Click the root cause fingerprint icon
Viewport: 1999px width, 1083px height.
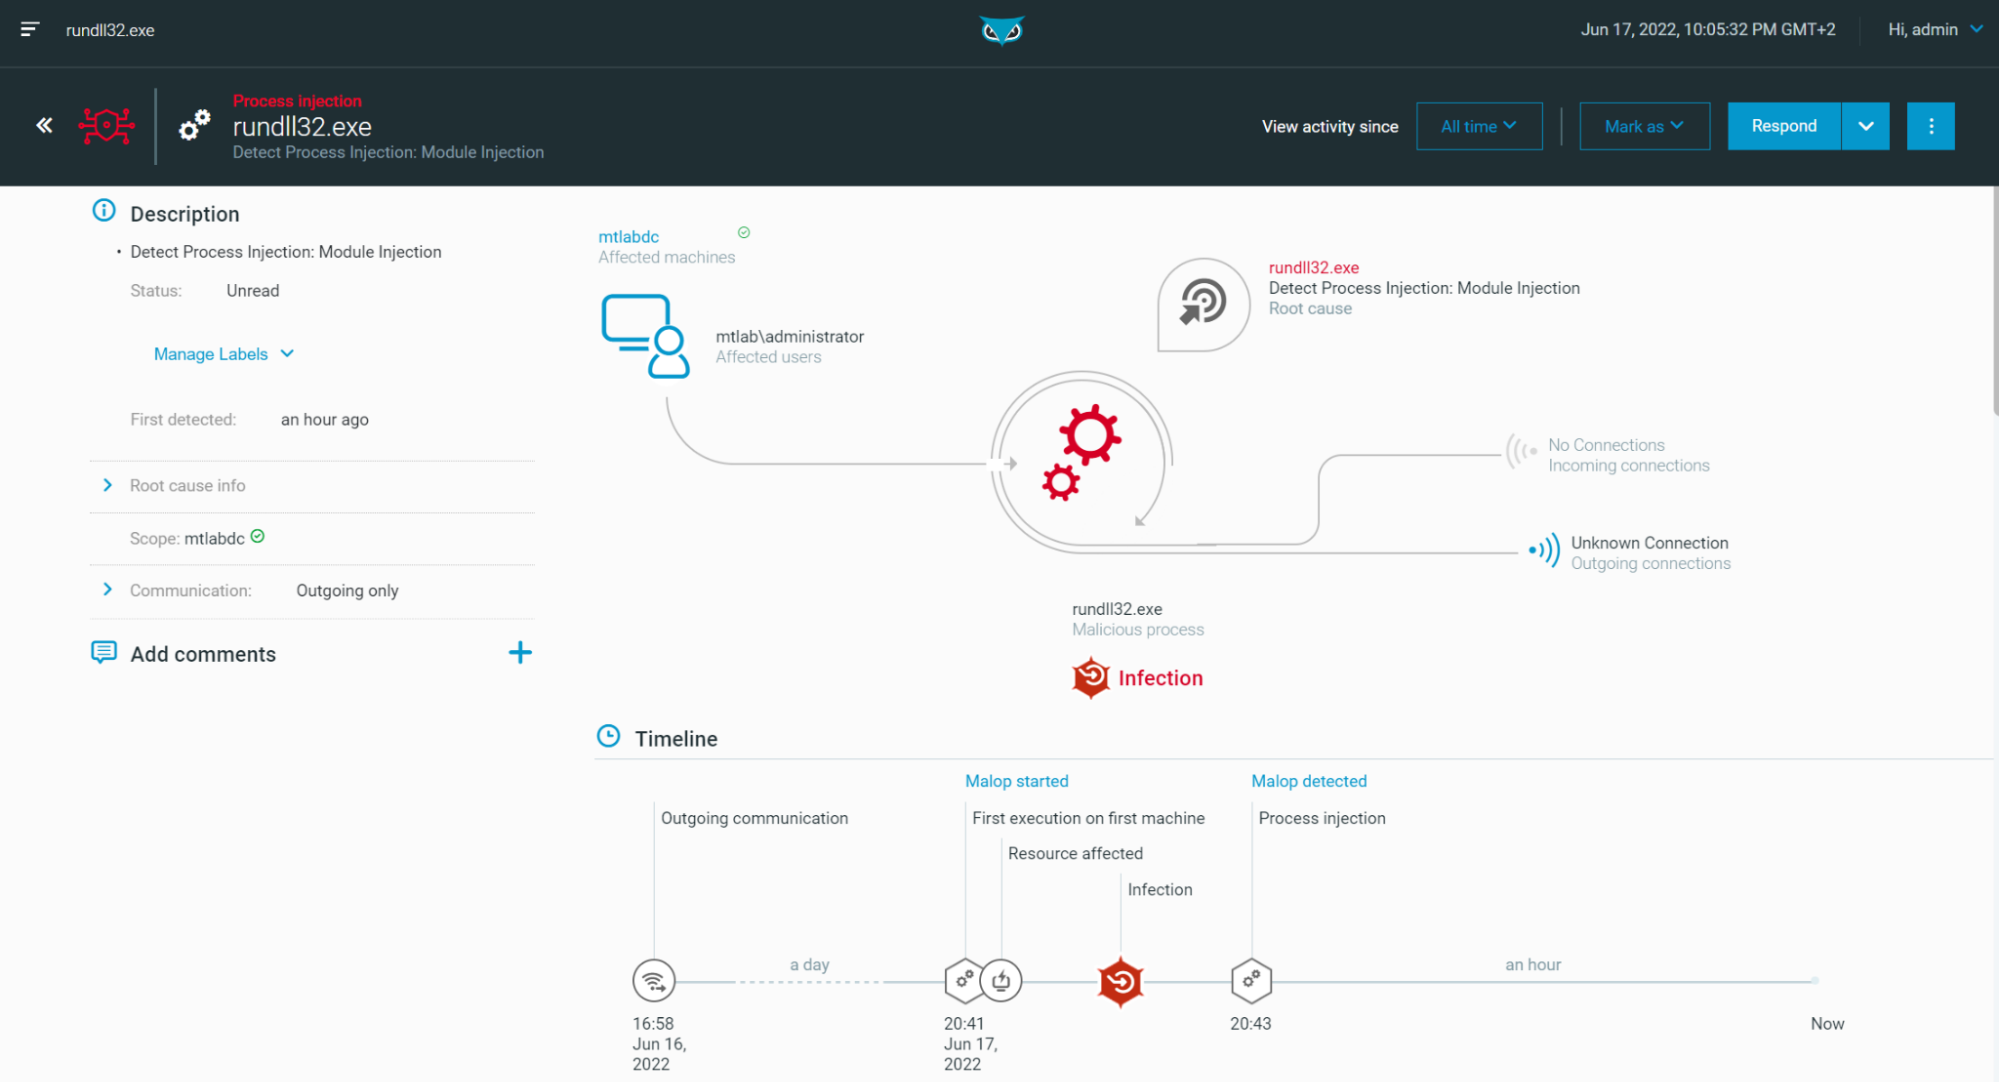tap(1203, 304)
